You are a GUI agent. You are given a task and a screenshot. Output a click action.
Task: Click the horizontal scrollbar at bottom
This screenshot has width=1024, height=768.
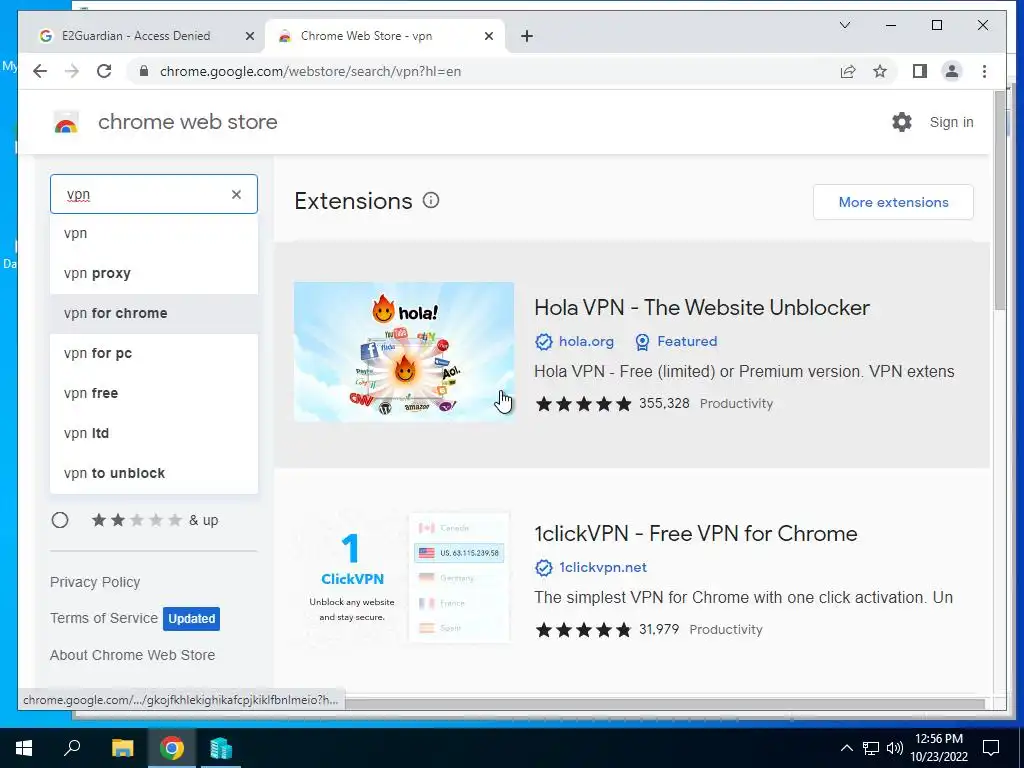pyautogui.click(x=665, y=703)
